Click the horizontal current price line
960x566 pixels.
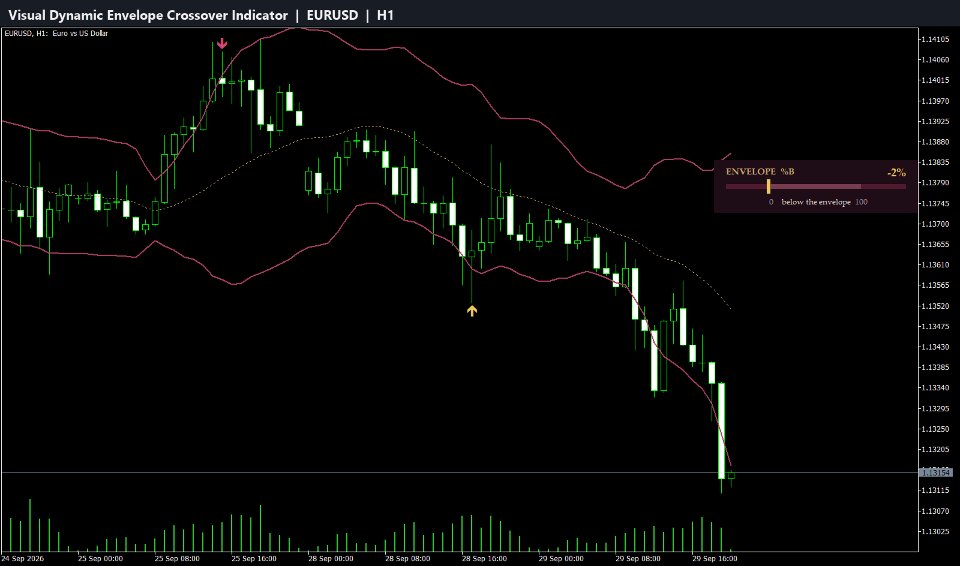click(x=459, y=472)
